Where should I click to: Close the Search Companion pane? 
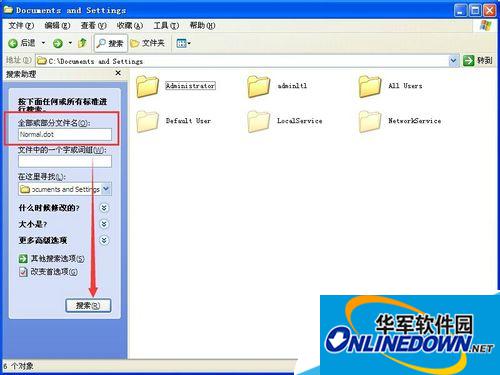coord(118,73)
